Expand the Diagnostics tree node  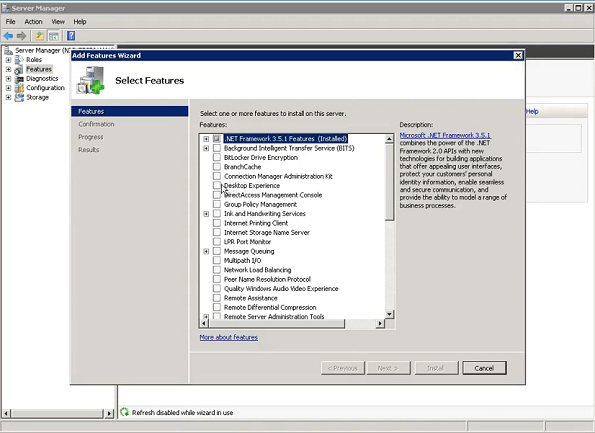coord(8,79)
